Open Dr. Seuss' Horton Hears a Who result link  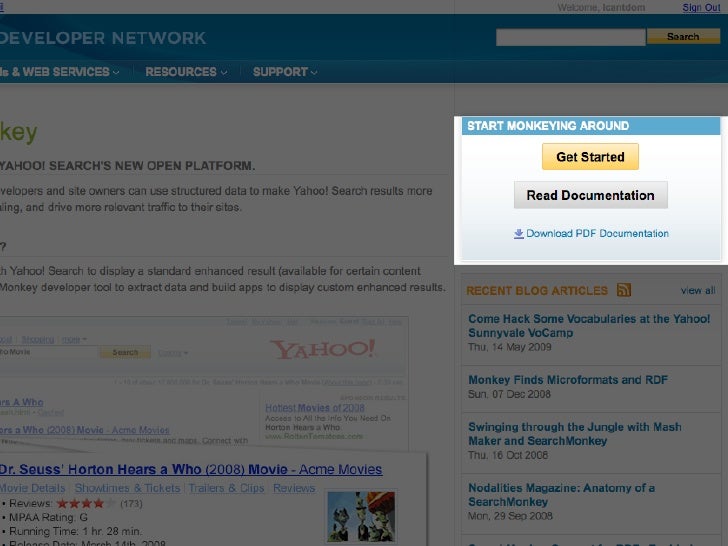point(191,469)
